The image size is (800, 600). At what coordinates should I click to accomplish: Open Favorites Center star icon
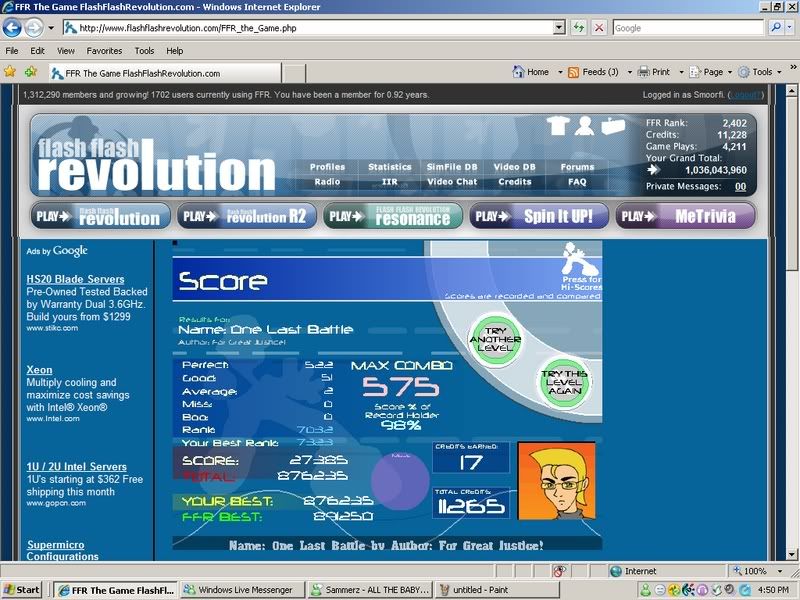(10, 71)
